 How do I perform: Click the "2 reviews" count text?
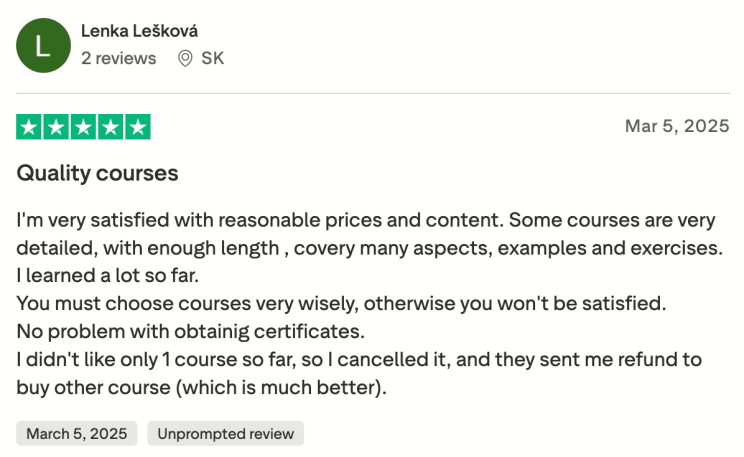(x=118, y=58)
